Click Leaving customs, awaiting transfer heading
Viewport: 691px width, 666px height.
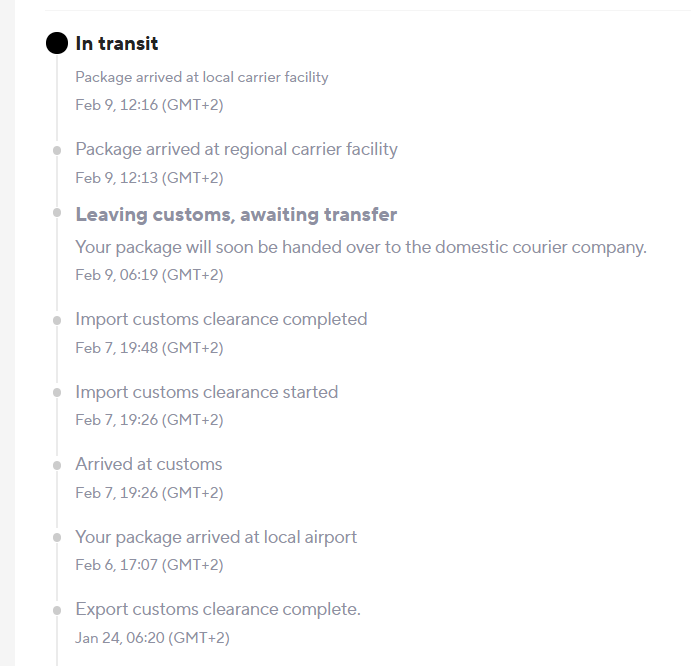tap(236, 215)
